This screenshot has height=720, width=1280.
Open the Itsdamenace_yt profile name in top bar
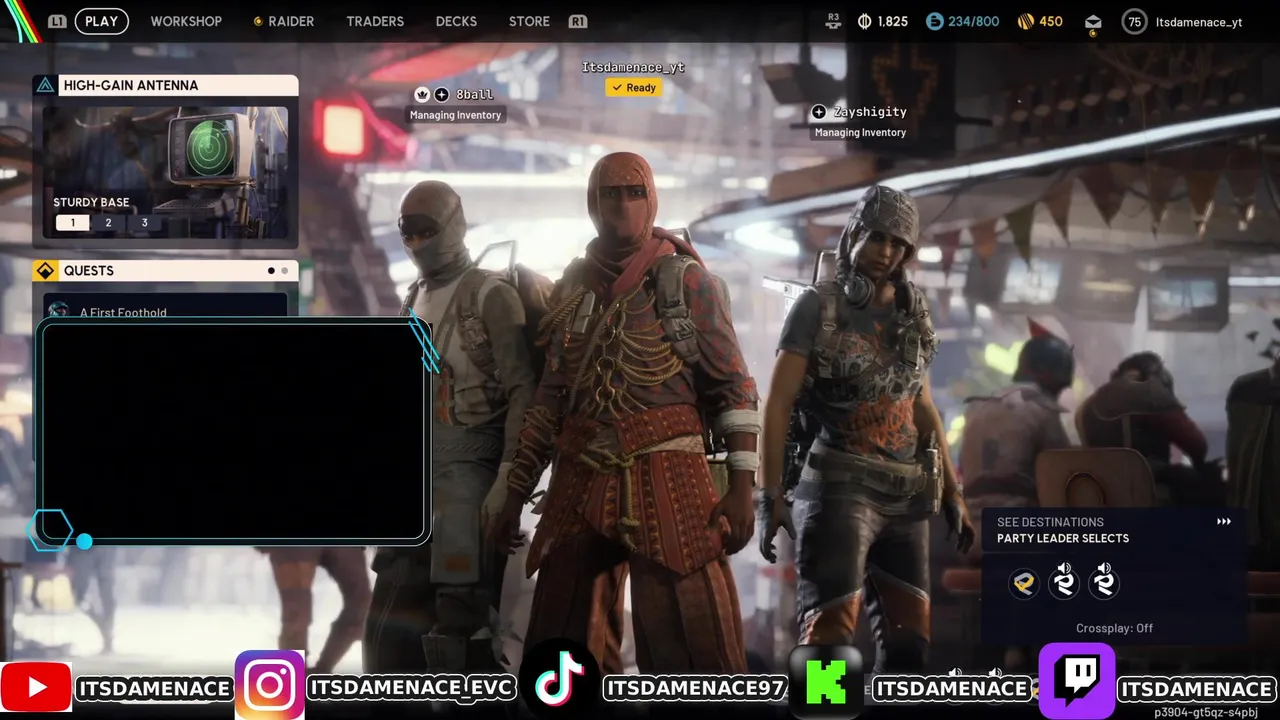click(x=1198, y=22)
